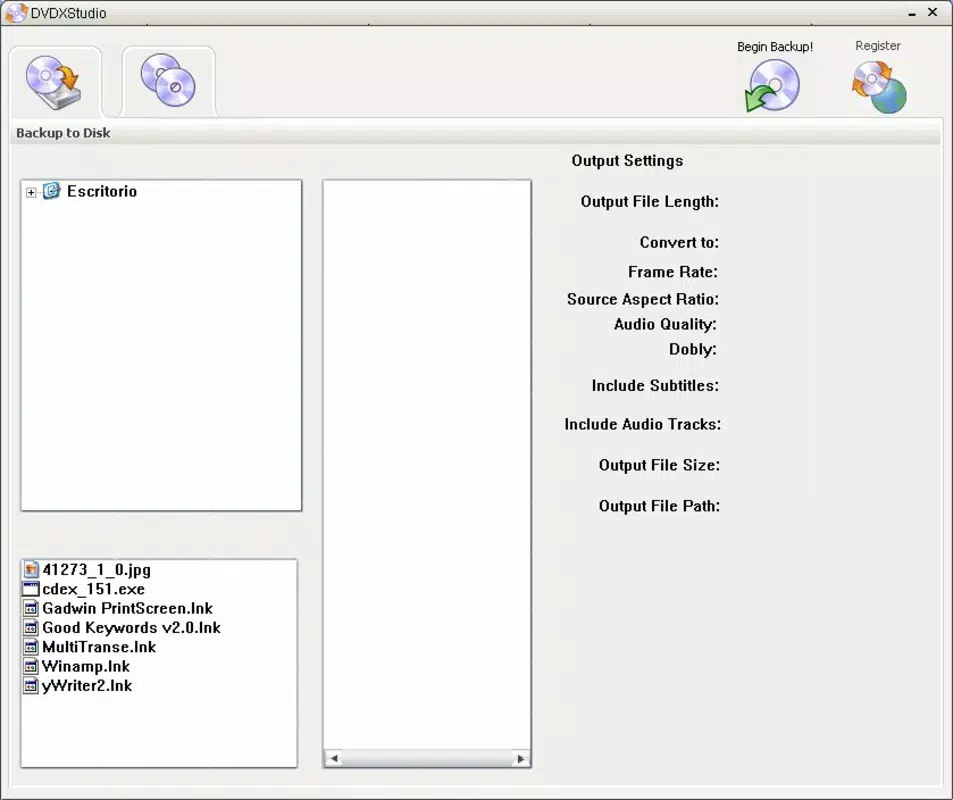Open the Register globe icon
Image resolution: width=953 pixels, height=800 pixels.
(x=879, y=88)
